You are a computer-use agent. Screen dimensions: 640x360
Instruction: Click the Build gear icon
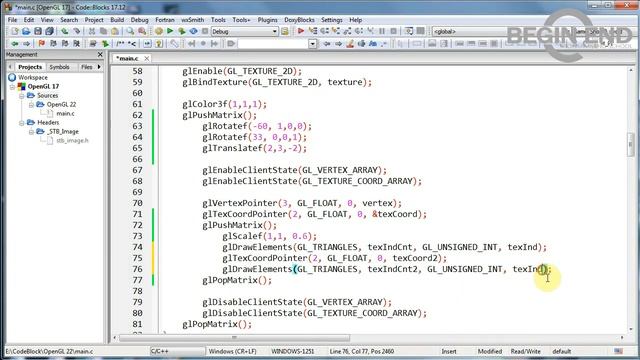159,31
